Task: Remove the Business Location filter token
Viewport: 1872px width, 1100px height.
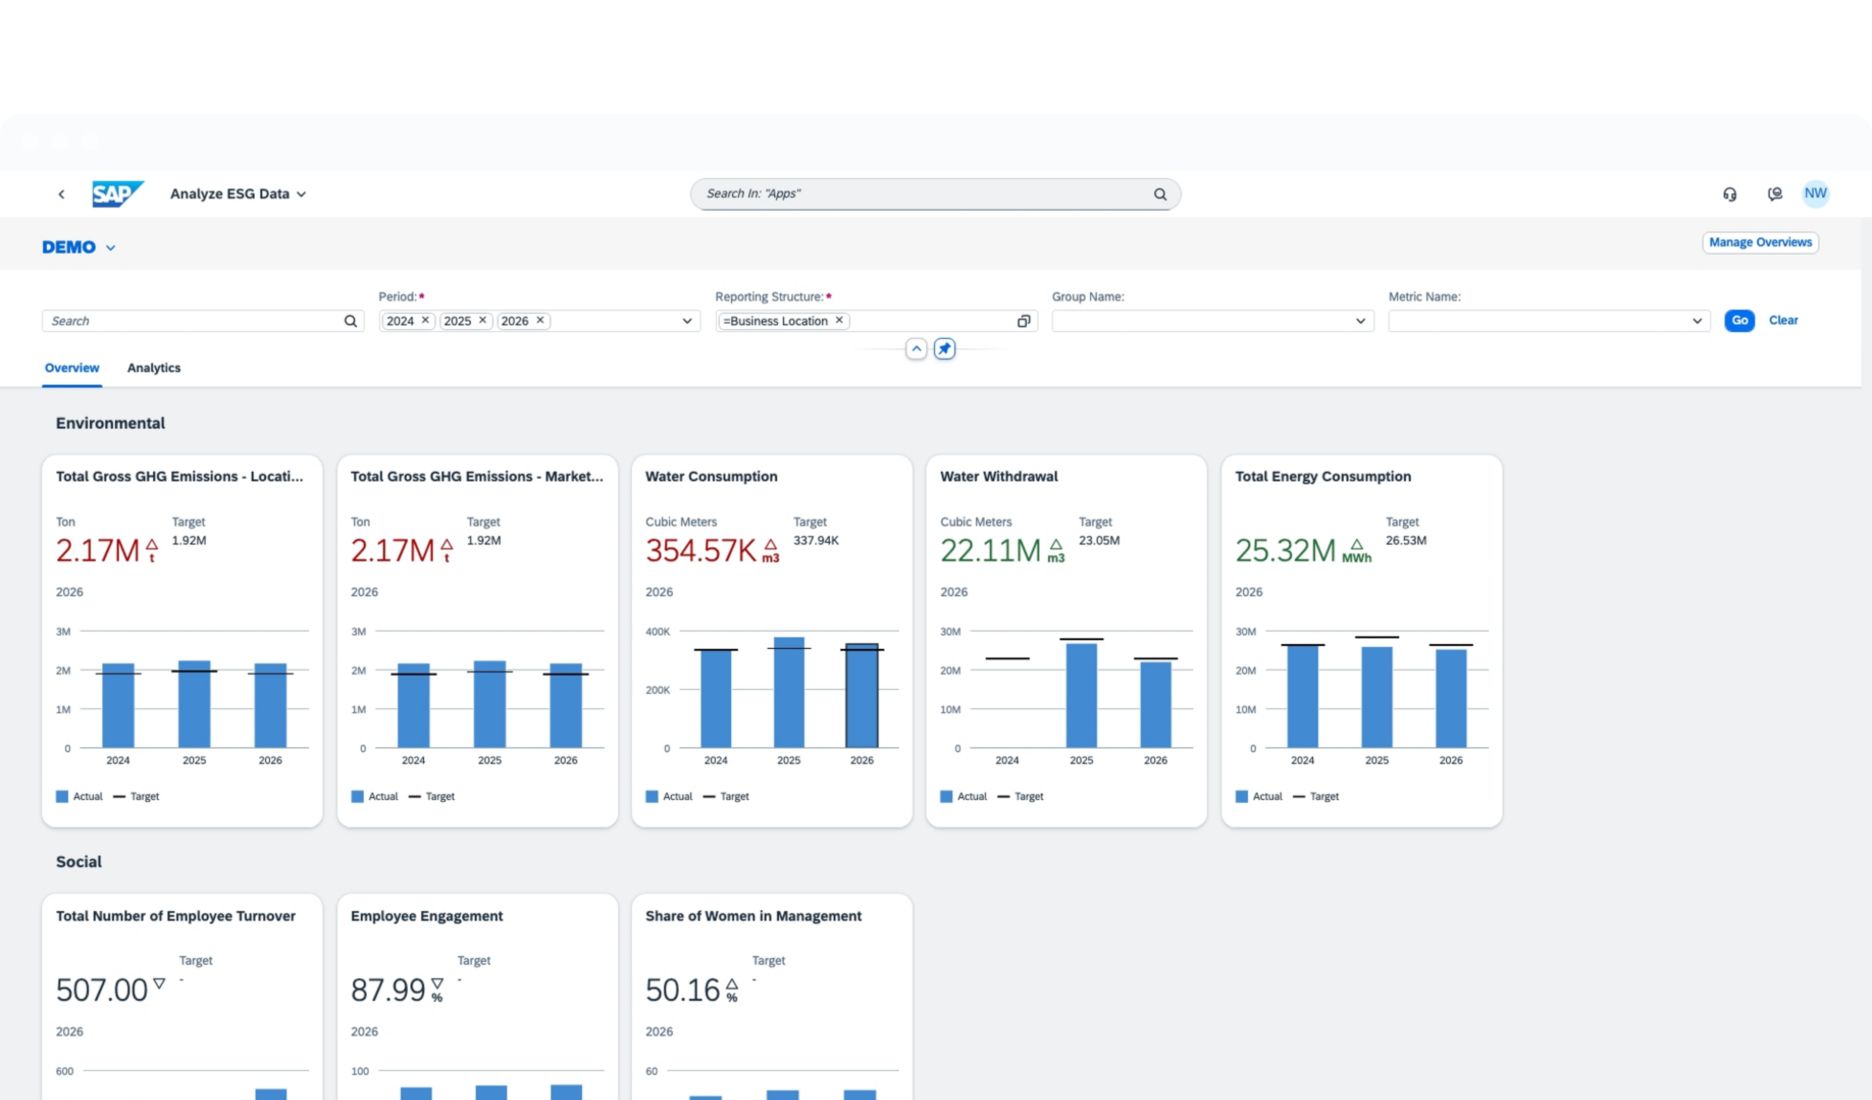Action: tap(839, 321)
